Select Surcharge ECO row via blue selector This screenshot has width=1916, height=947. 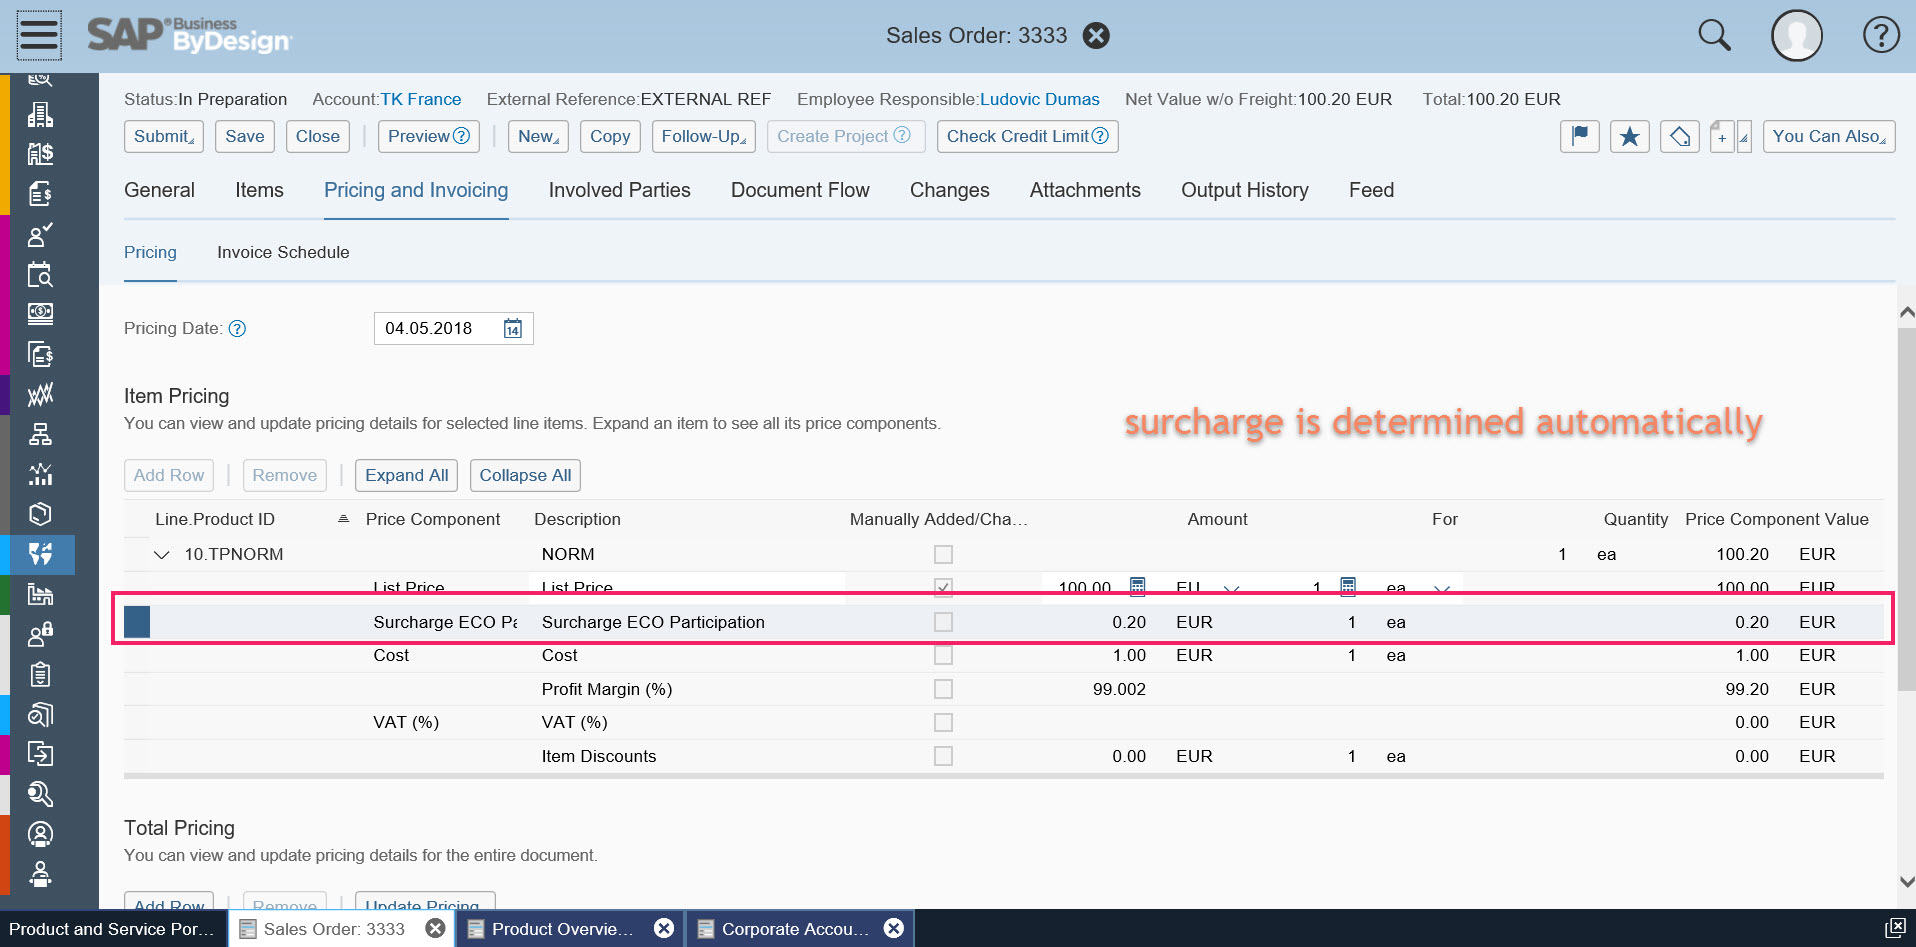[137, 622]
